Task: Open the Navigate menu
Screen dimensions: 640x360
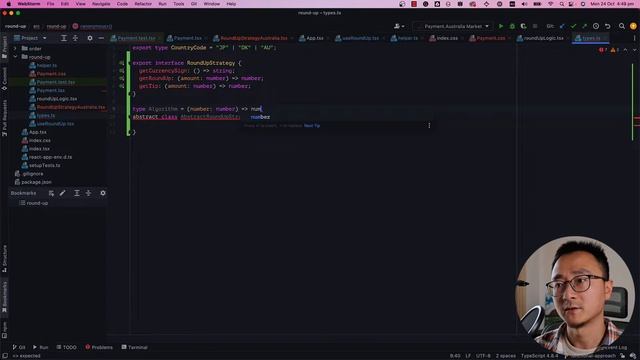Action: click(x=101, y=4)
